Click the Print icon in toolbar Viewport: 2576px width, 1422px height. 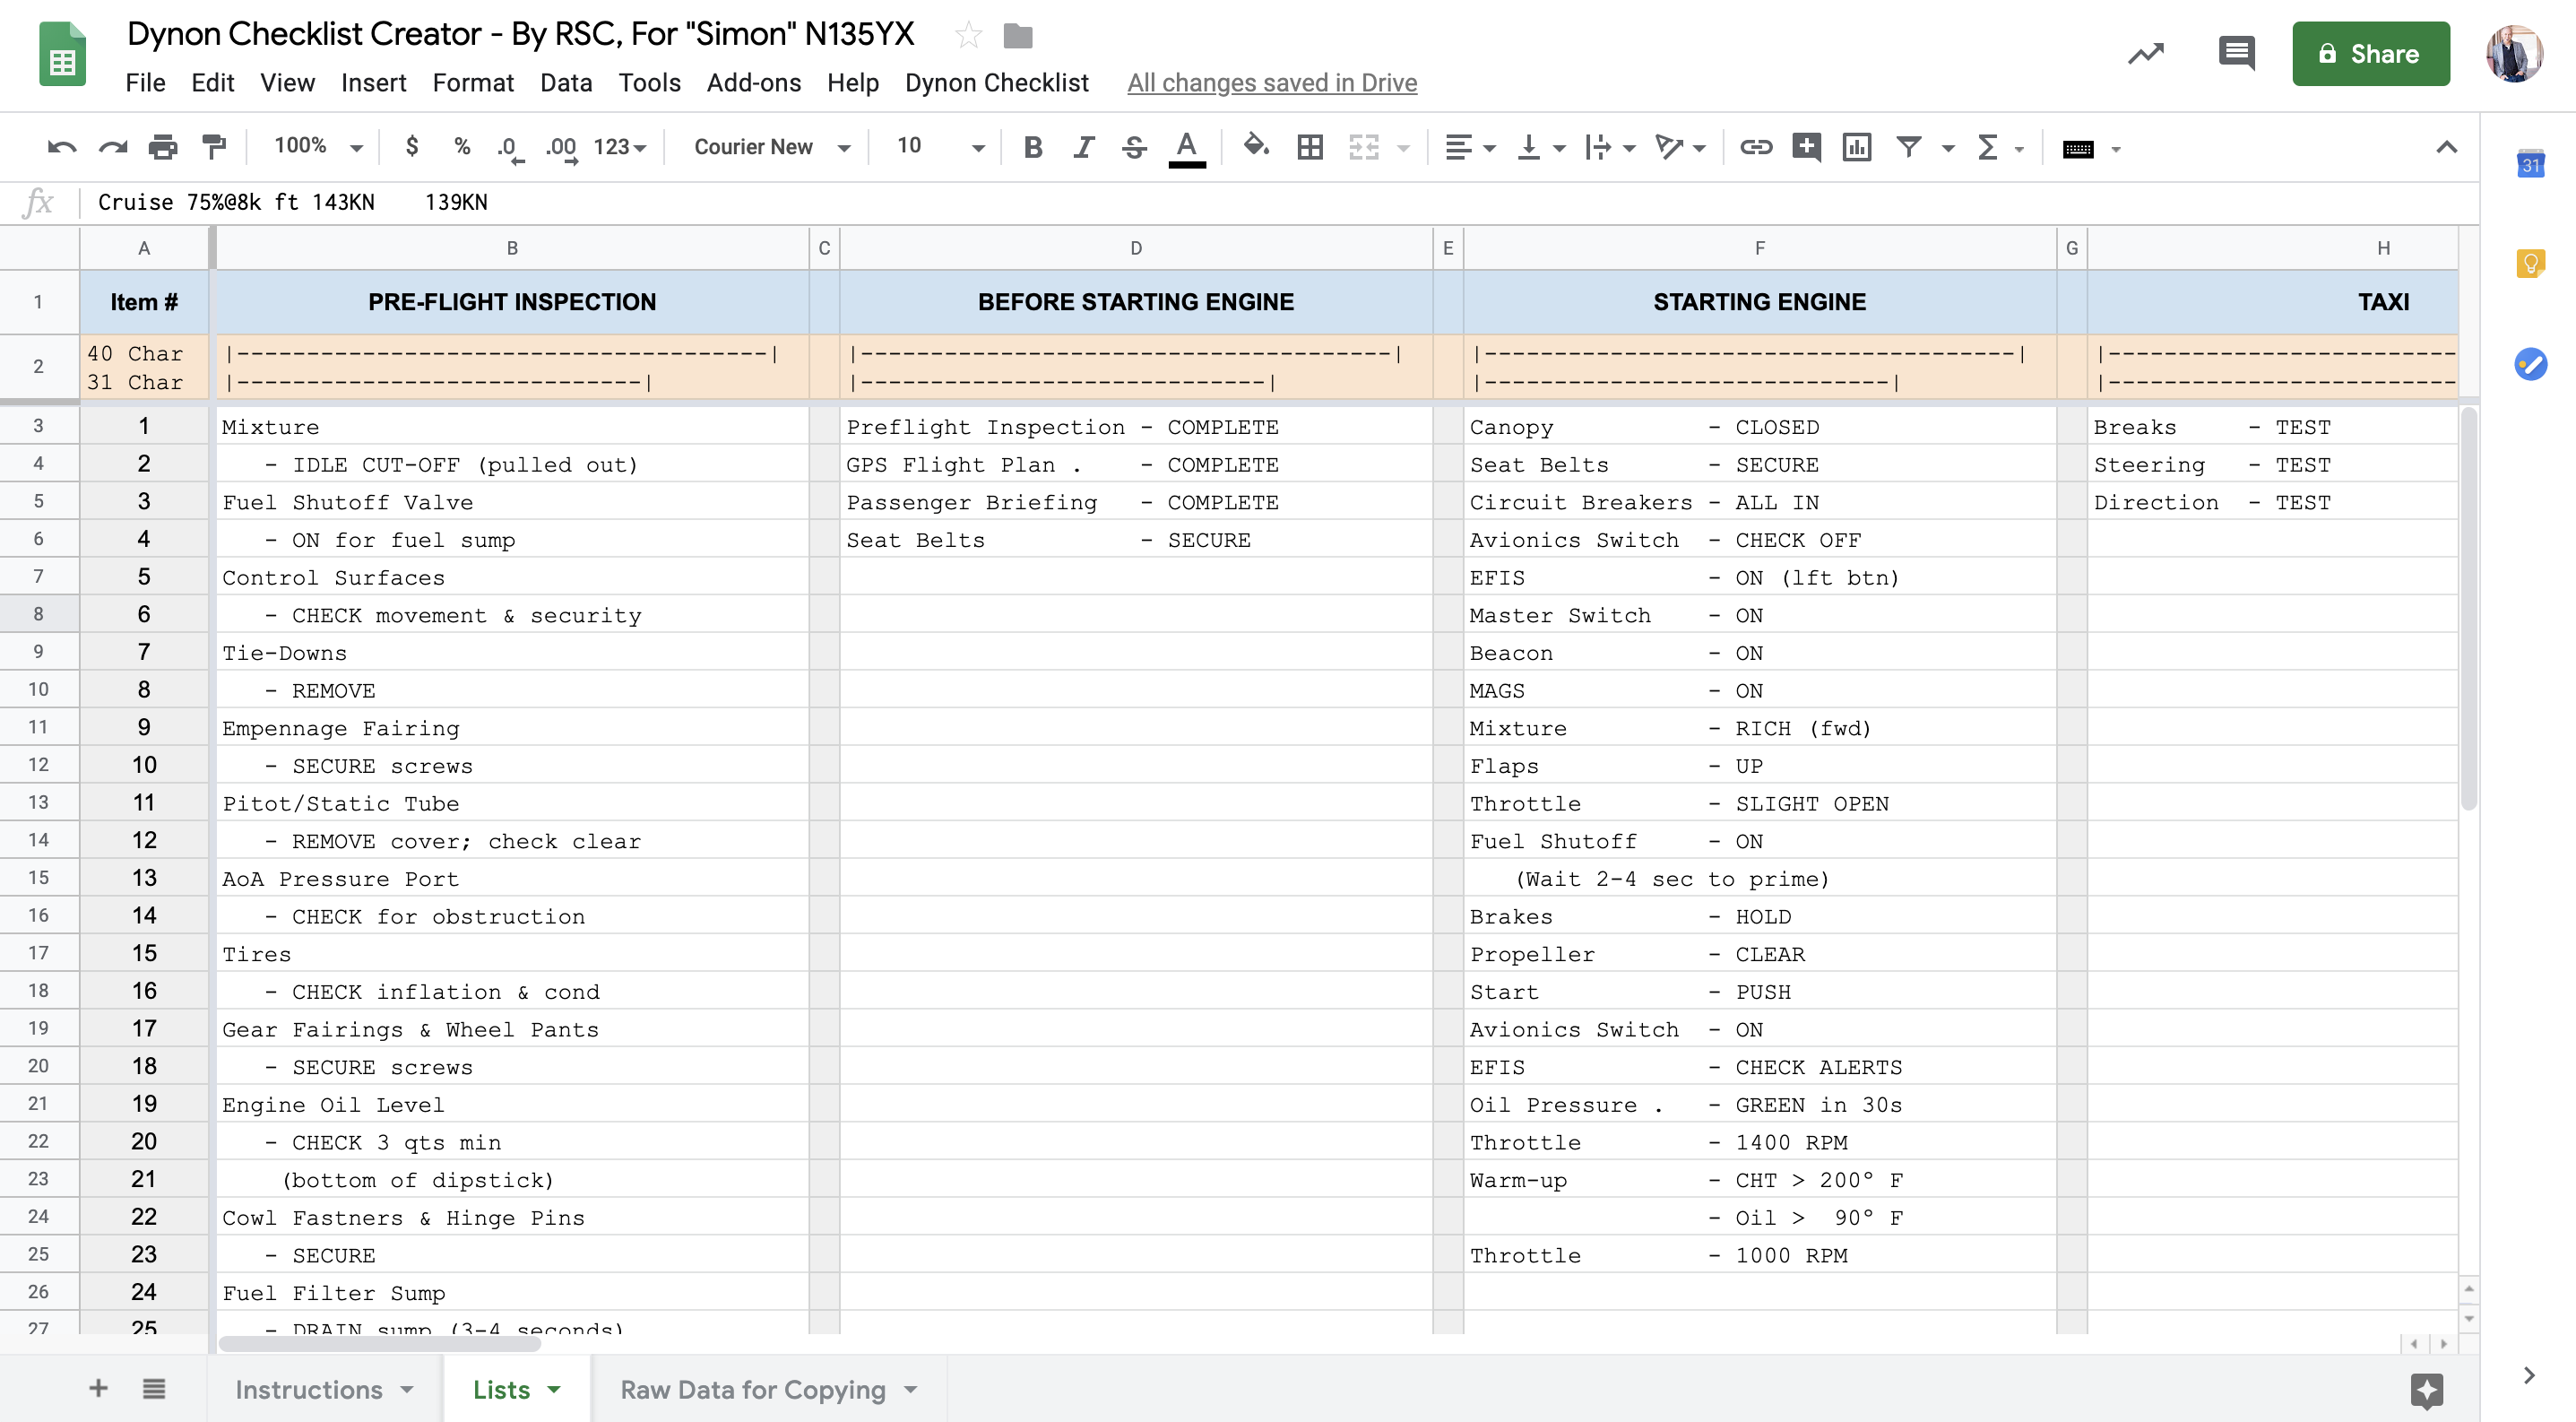coord(162,147)
